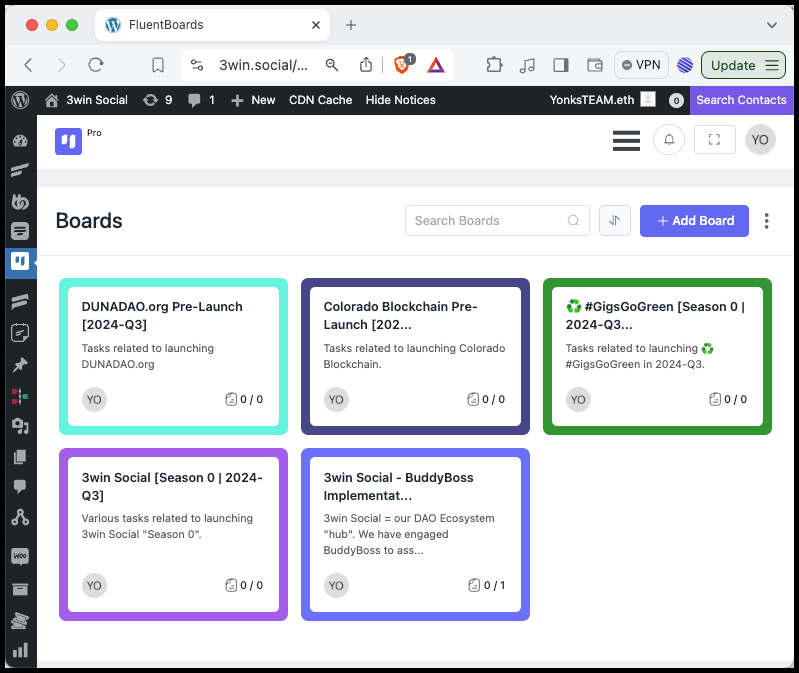Open the pin Posts icon in sidebar
The image size is (799, 673).
coord(20,365)
